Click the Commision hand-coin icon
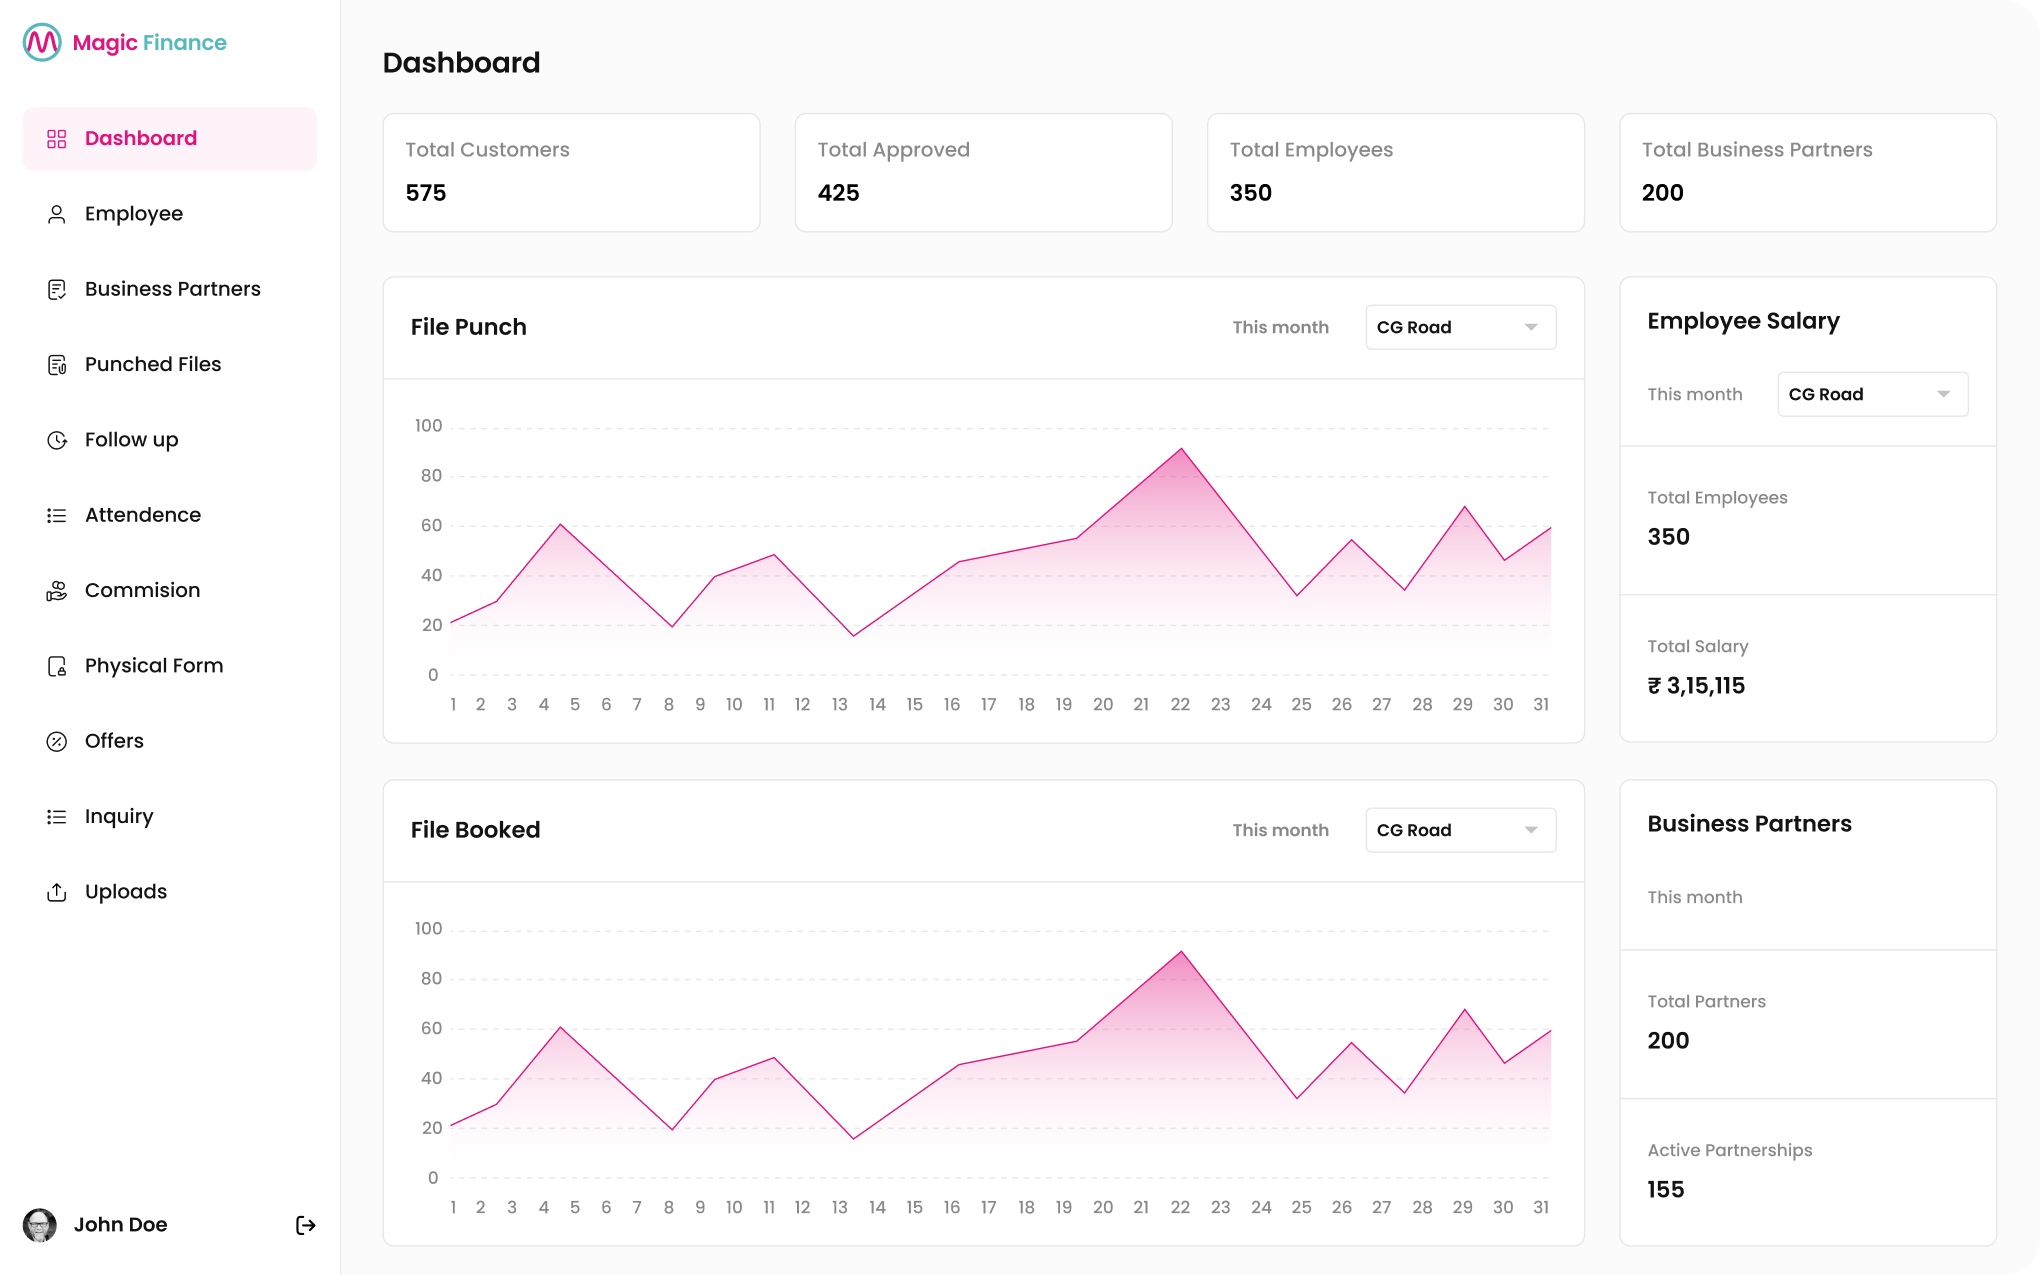Screen dimensions: 2040x1275 coord(57,591)
